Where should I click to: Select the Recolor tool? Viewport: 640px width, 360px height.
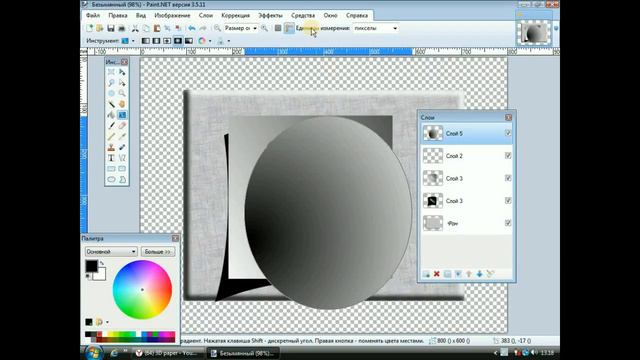click(x=122, y=147)
